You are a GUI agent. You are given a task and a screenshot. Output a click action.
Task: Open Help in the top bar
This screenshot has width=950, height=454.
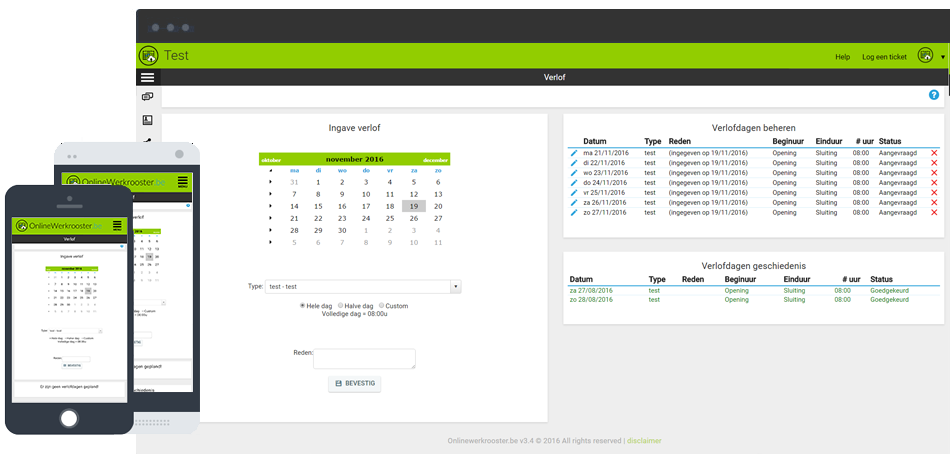842,57
